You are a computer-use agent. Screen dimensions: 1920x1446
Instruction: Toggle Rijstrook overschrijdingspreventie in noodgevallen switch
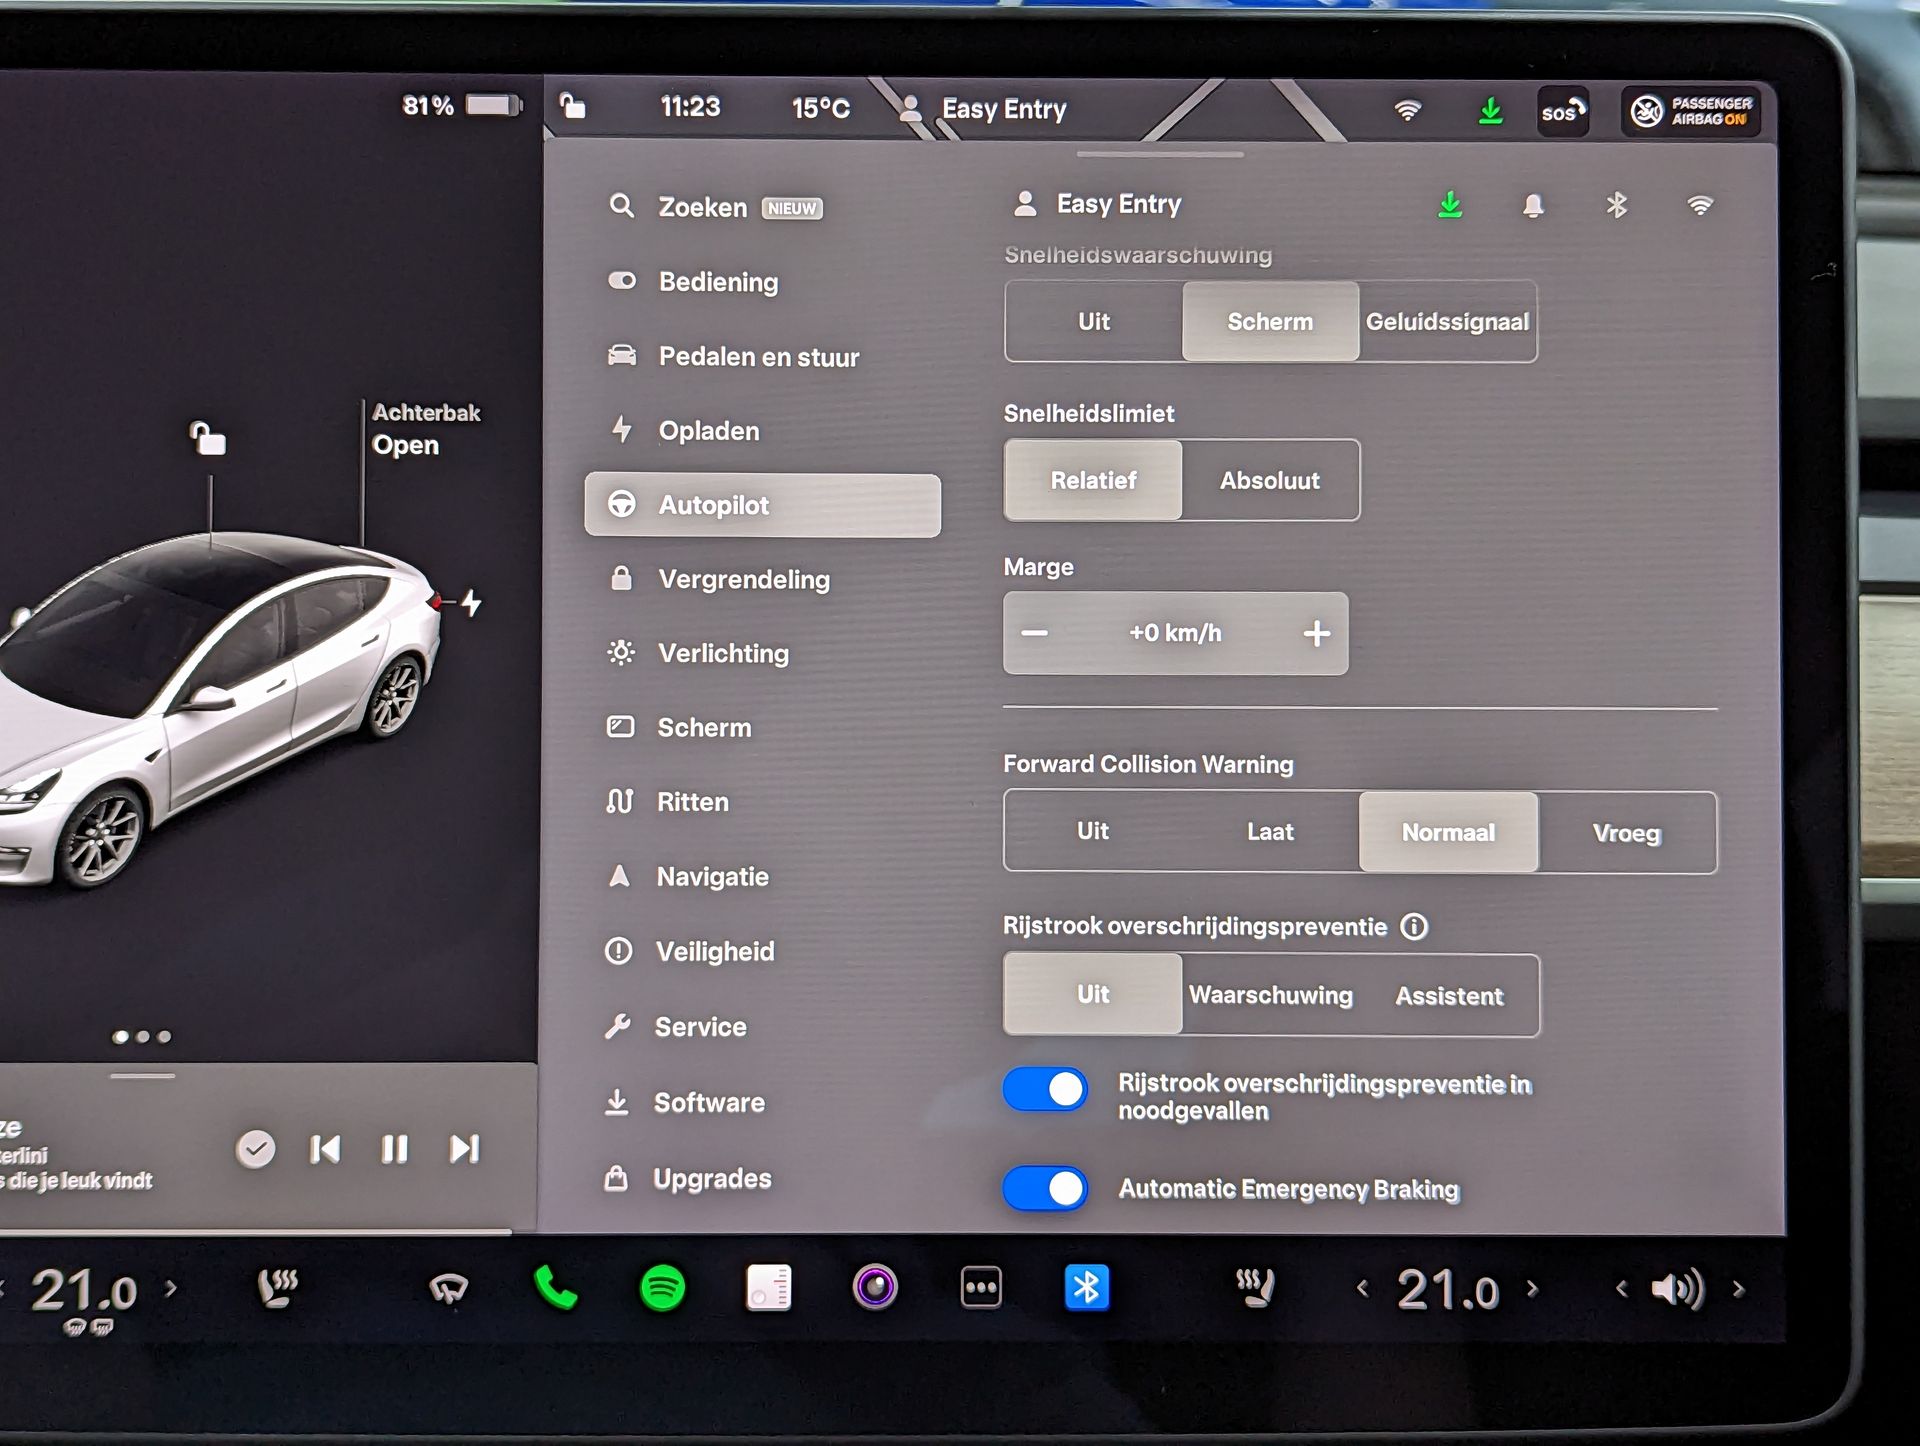pos(1045,1090)
